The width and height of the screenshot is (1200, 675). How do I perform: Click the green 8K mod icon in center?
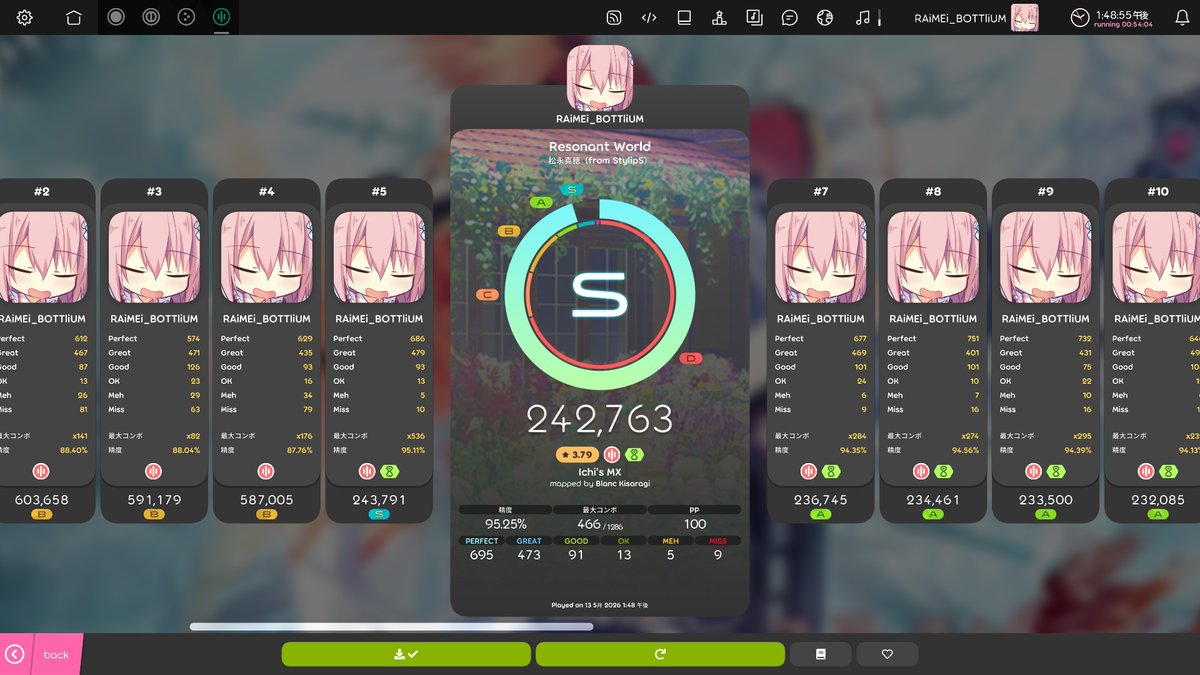634,455
